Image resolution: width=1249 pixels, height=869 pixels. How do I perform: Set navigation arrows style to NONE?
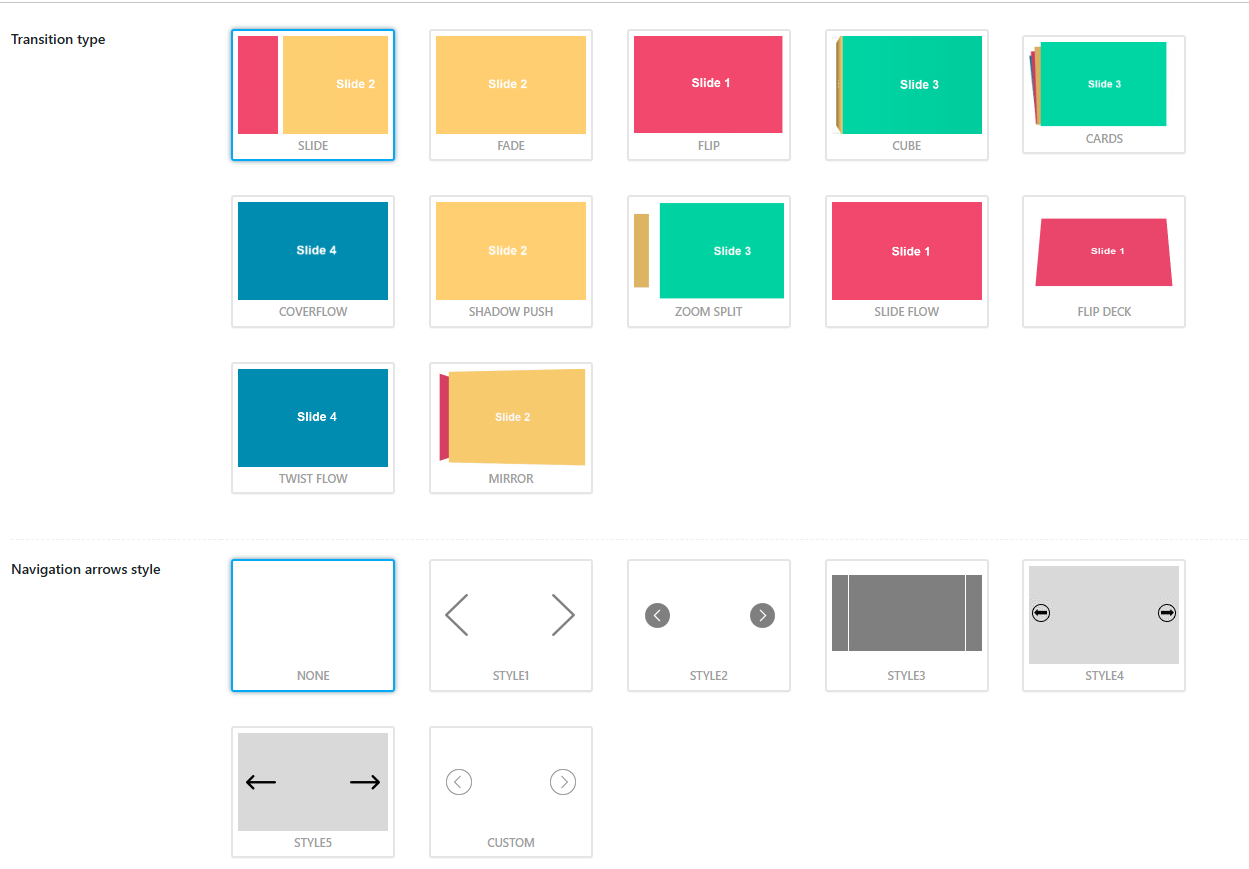[x=312, y=625]
